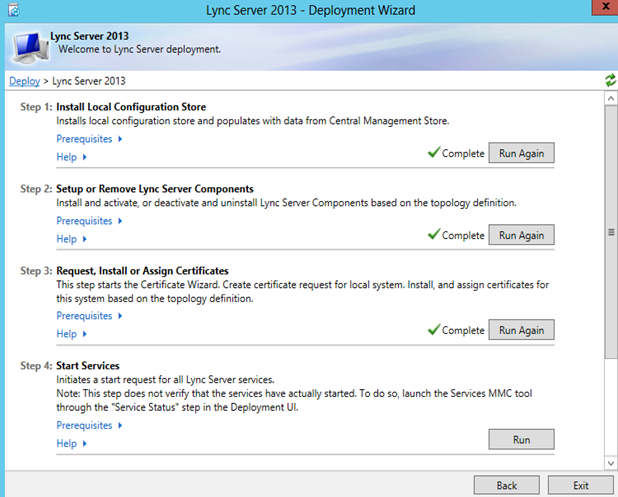
Task: Click the 'Install Local Configuration Store' heading
Action: pos(131,107)
